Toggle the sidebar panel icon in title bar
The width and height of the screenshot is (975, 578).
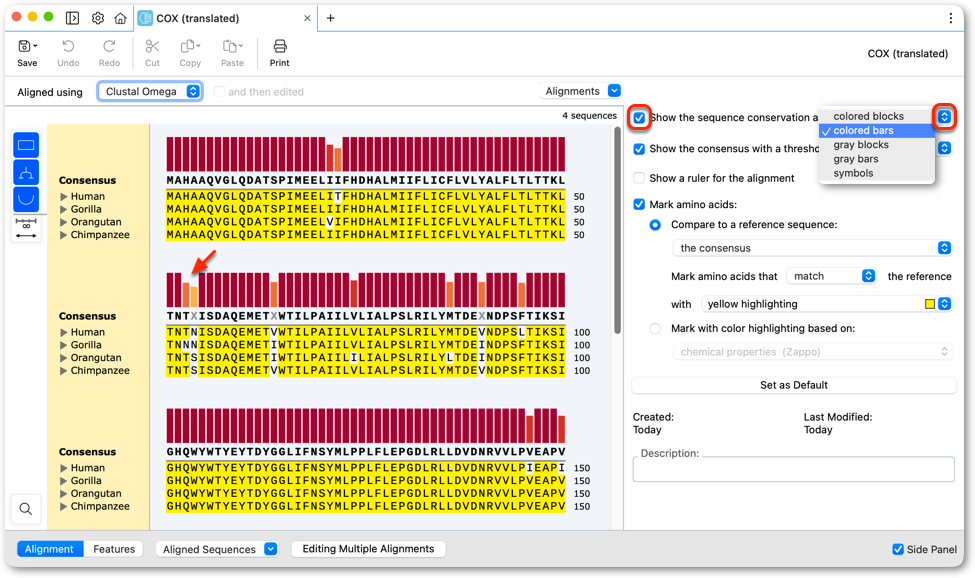[72, 18]
